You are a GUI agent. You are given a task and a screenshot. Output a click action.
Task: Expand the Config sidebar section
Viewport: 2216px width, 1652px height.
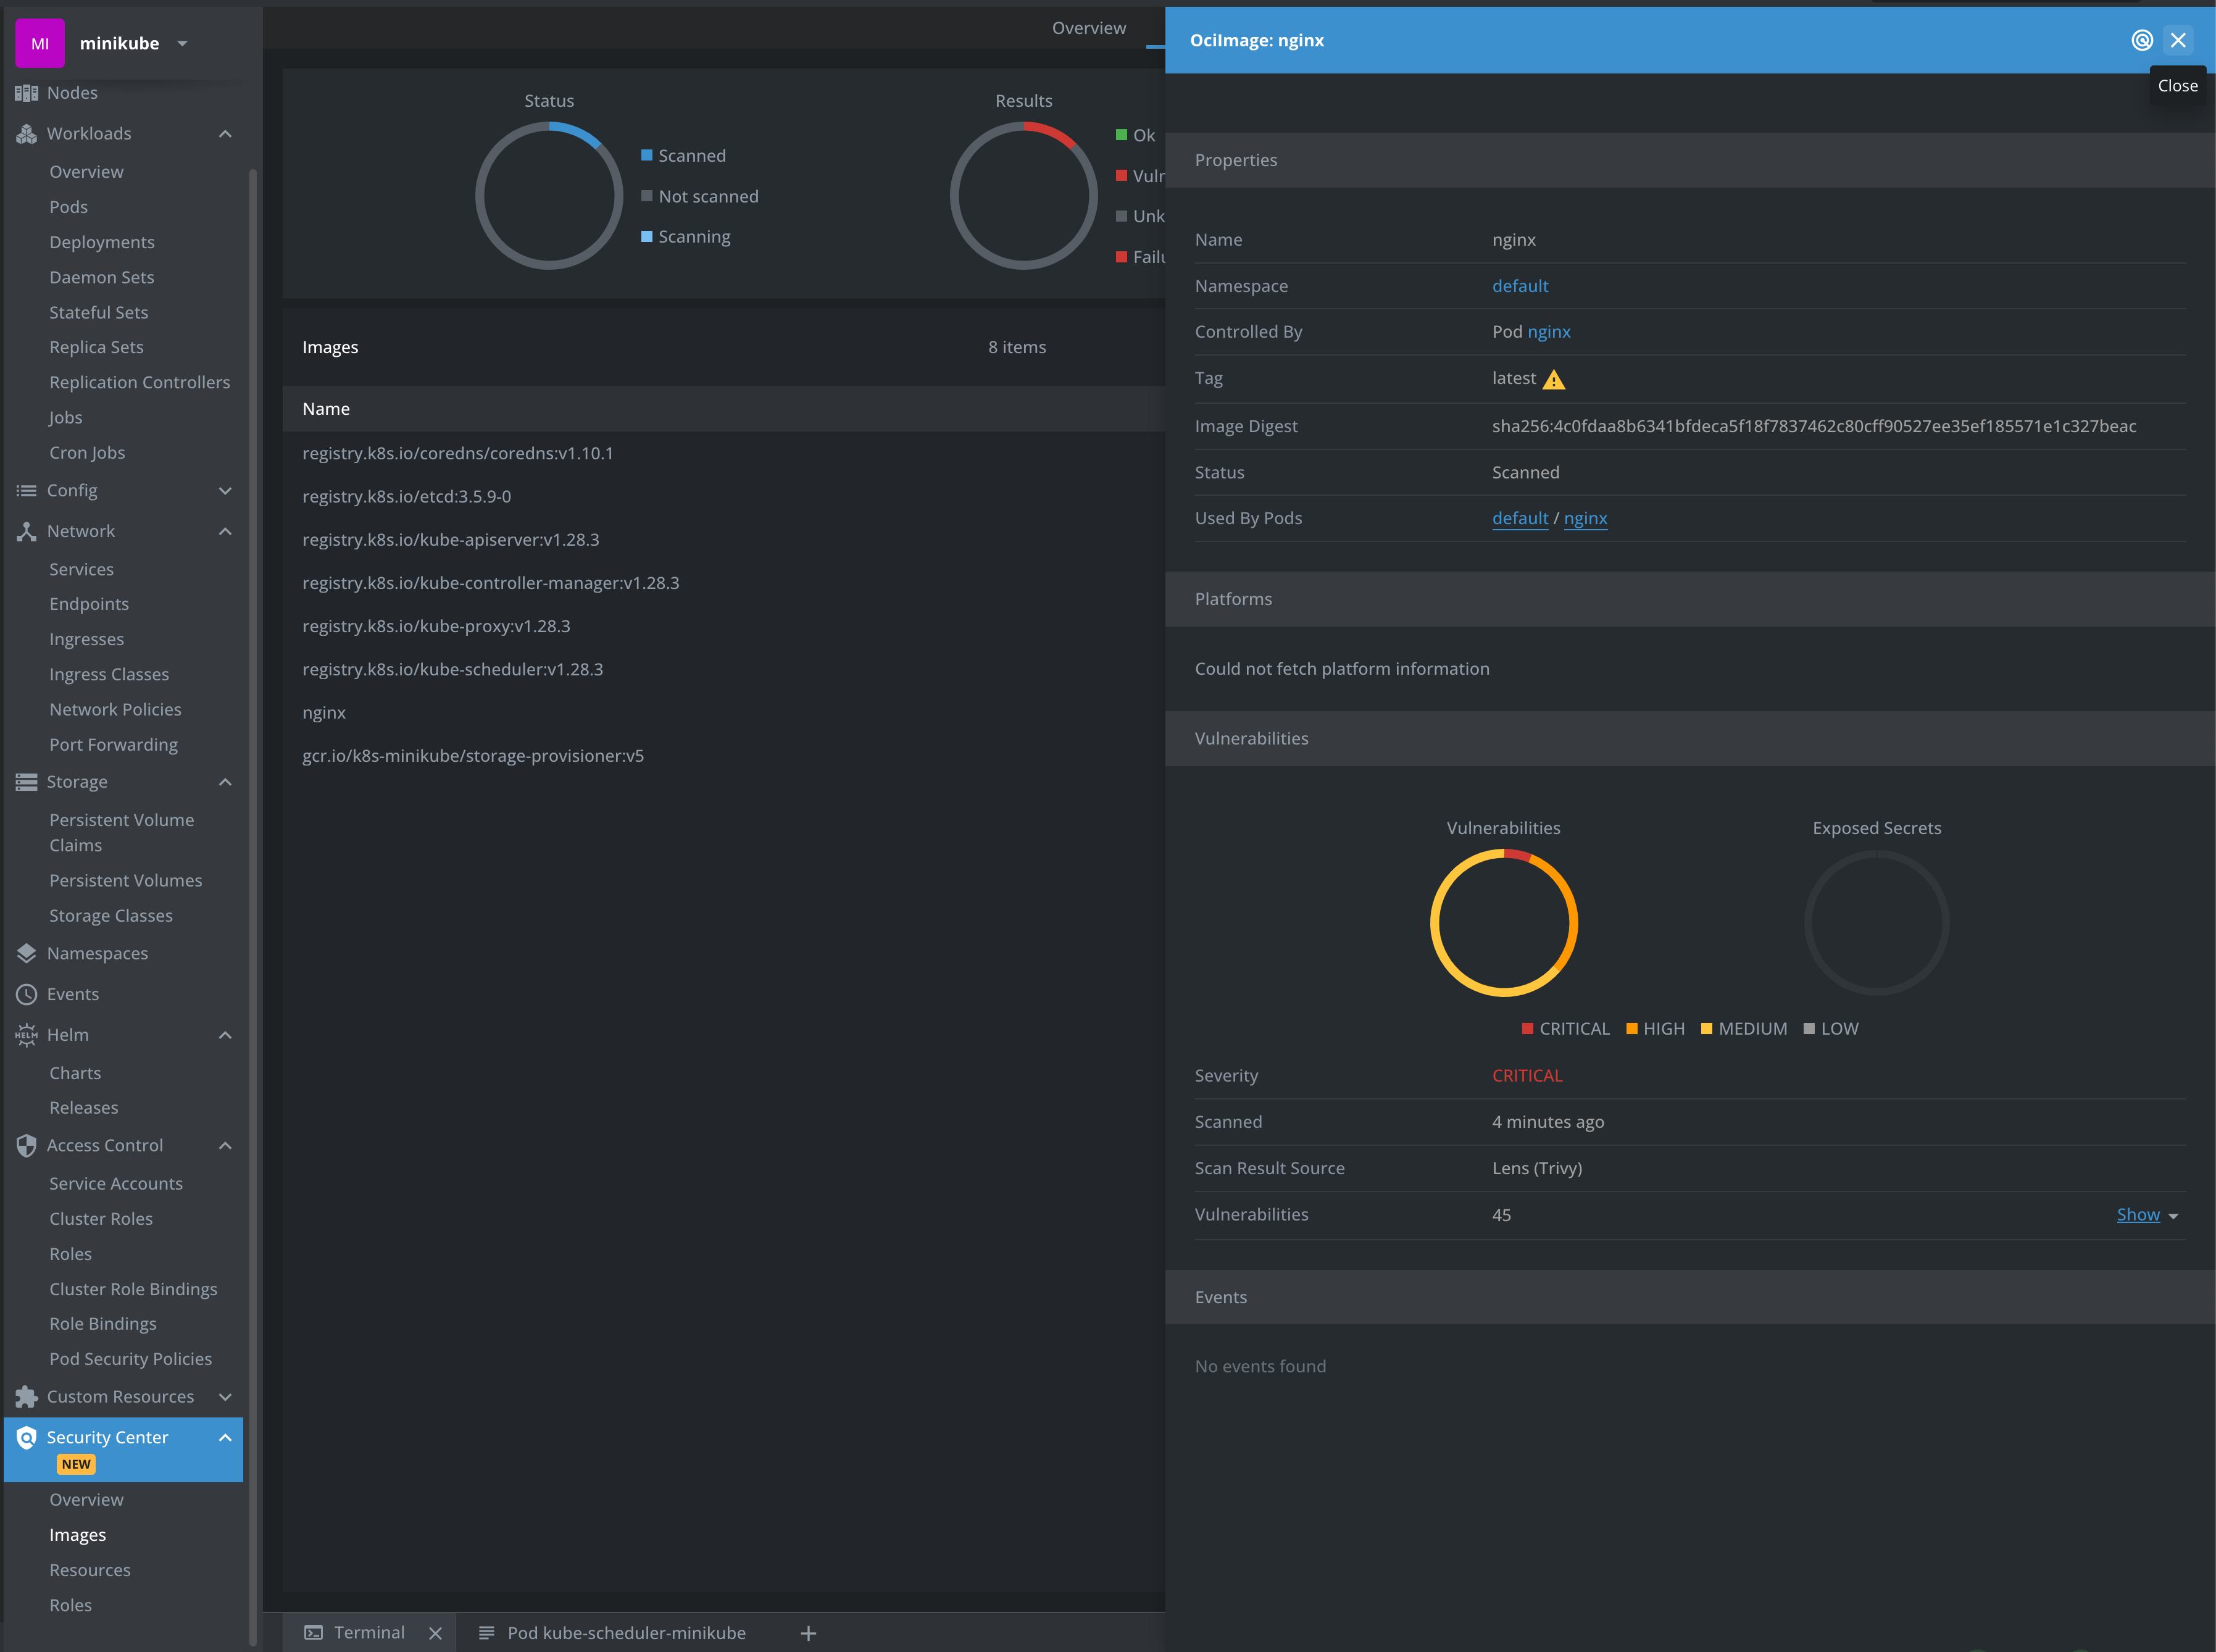click(x=225, y=491)
